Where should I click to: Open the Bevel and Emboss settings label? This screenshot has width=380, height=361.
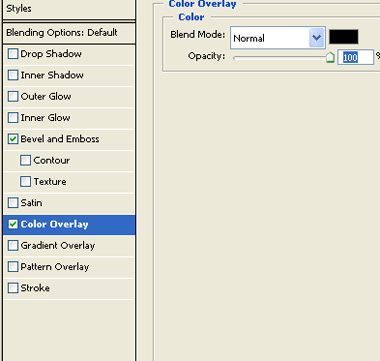(x=60, y=139)
